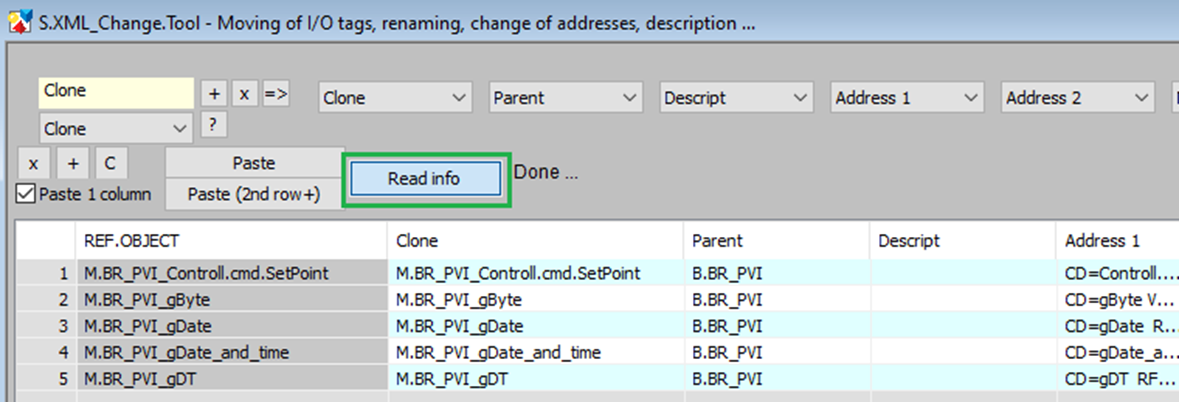Click the 'x' button beside the Clone text field
The image size is (1179, 402).
point(243,93)
